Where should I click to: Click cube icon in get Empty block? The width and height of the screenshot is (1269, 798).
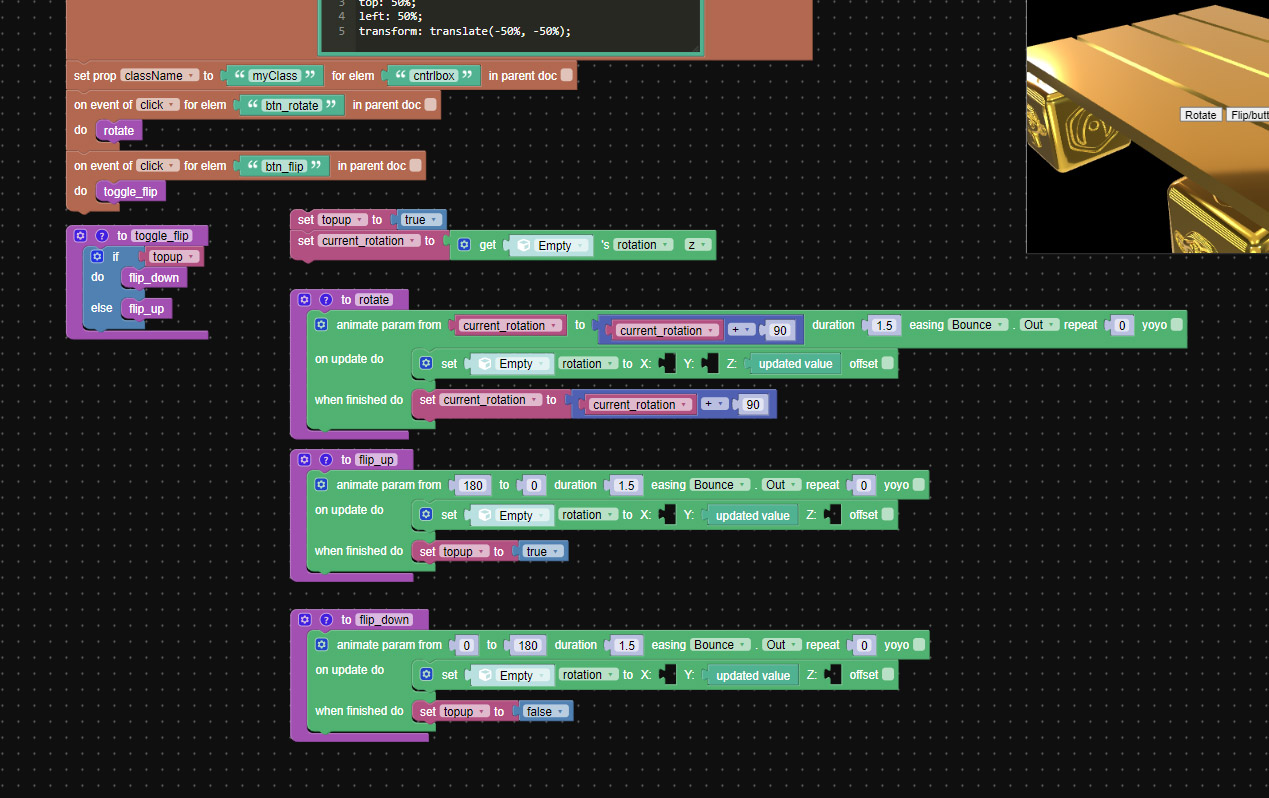(x=524, y=245)
